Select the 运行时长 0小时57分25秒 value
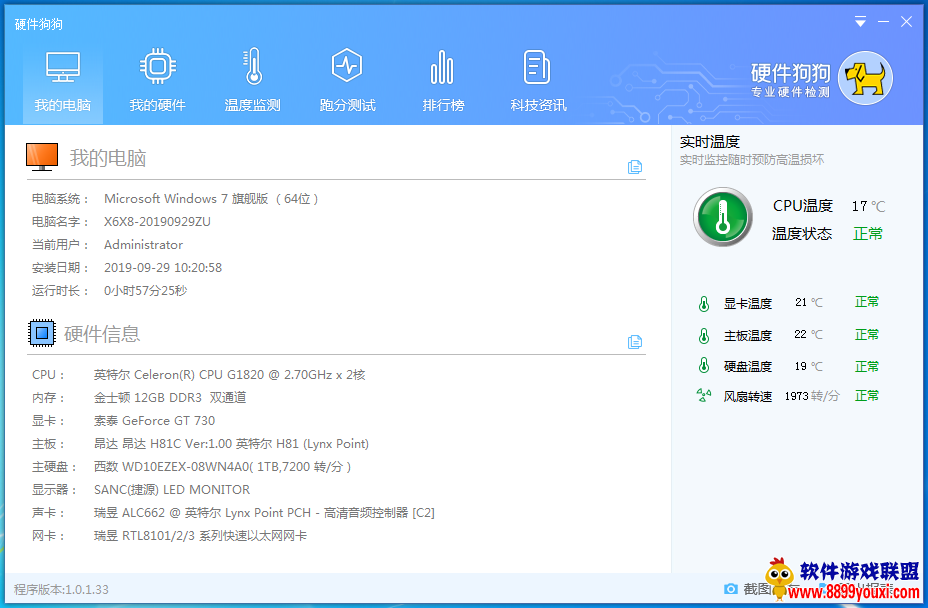The image size is (928, 608). (x=146, y=291)
